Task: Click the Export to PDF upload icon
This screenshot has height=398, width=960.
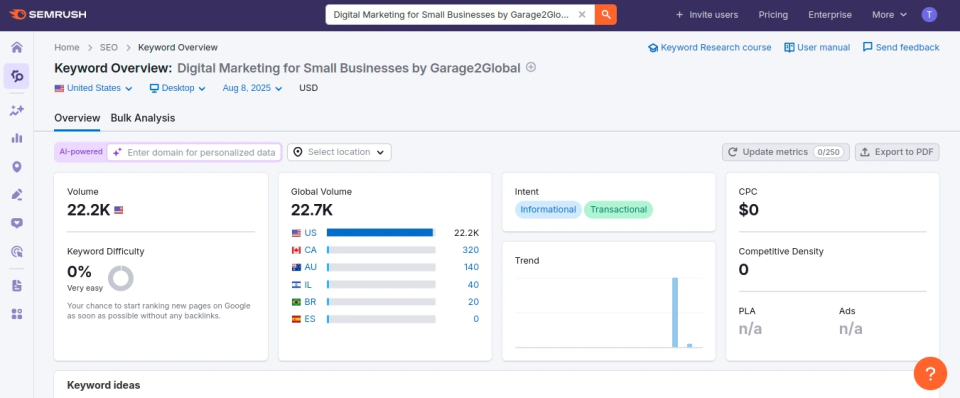Action: (865, 152)
